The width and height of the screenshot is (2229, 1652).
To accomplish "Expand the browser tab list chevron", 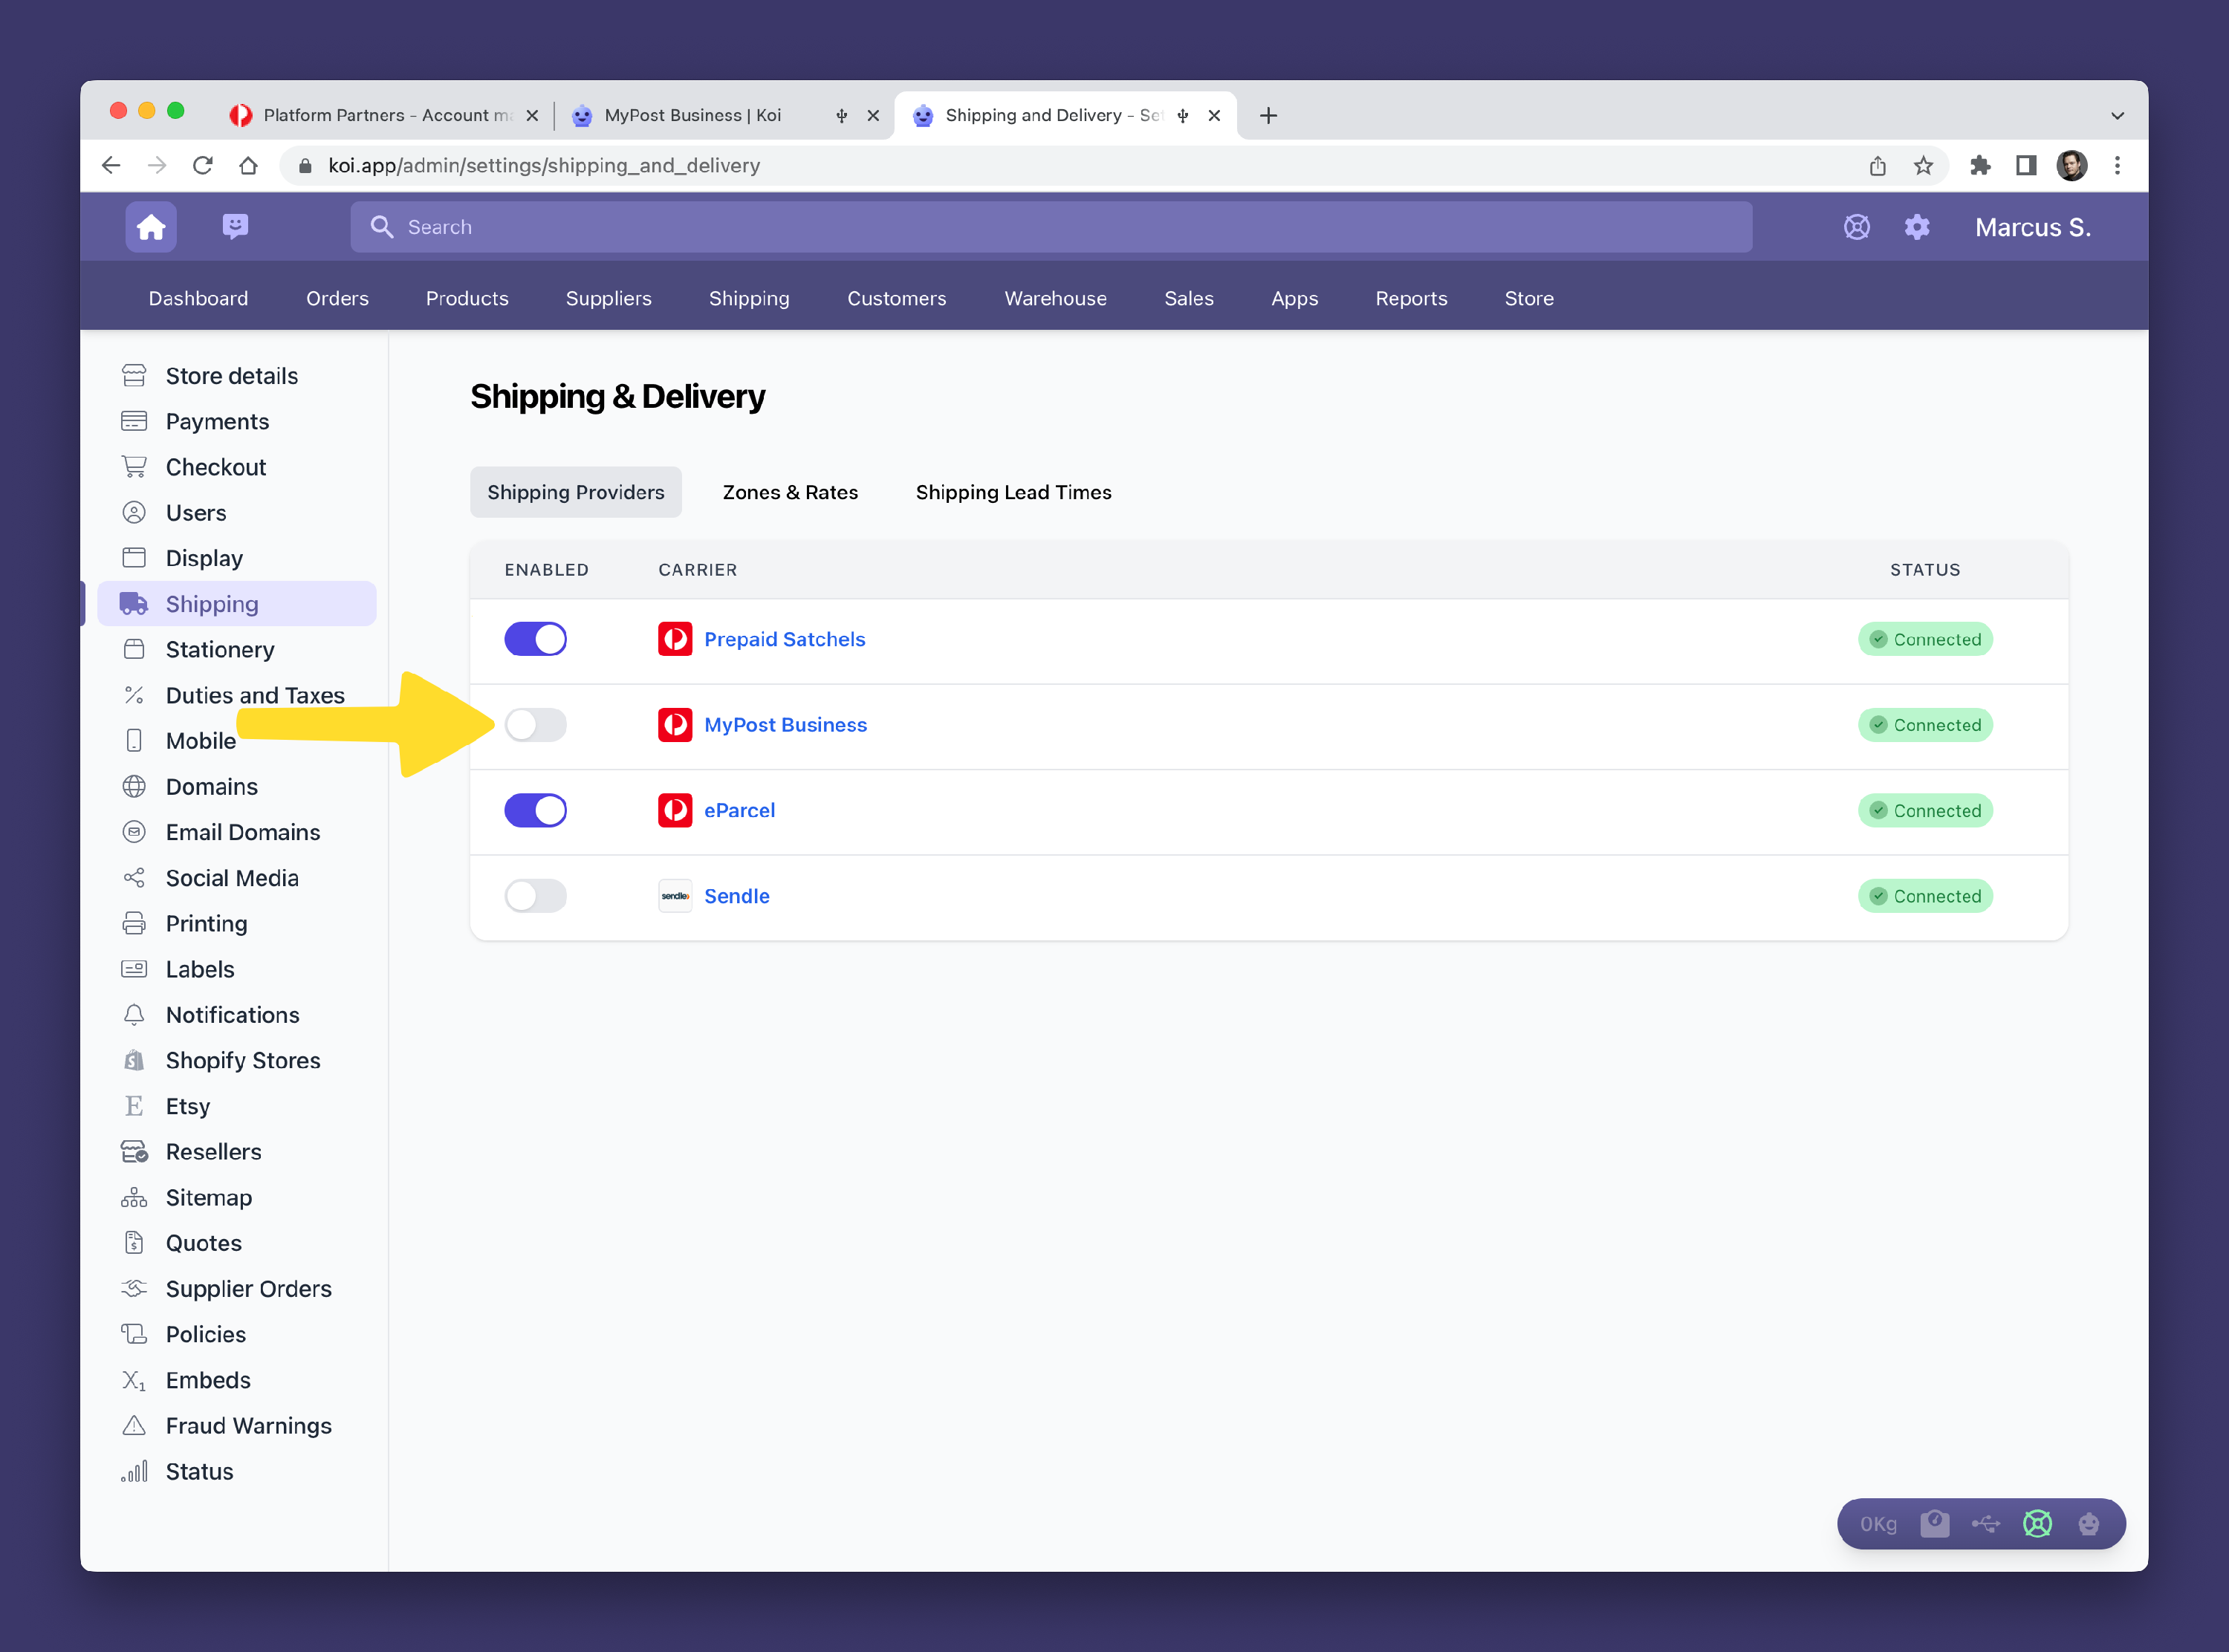I will [2116, 116].
